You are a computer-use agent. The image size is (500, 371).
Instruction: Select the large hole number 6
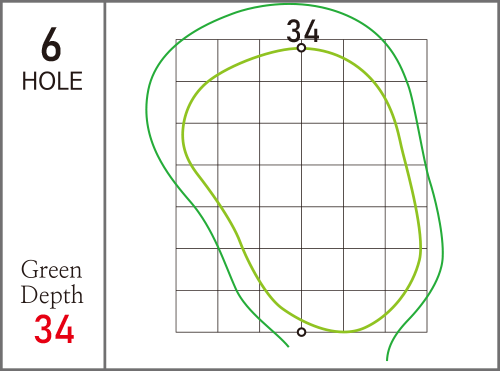pos(51,45)
